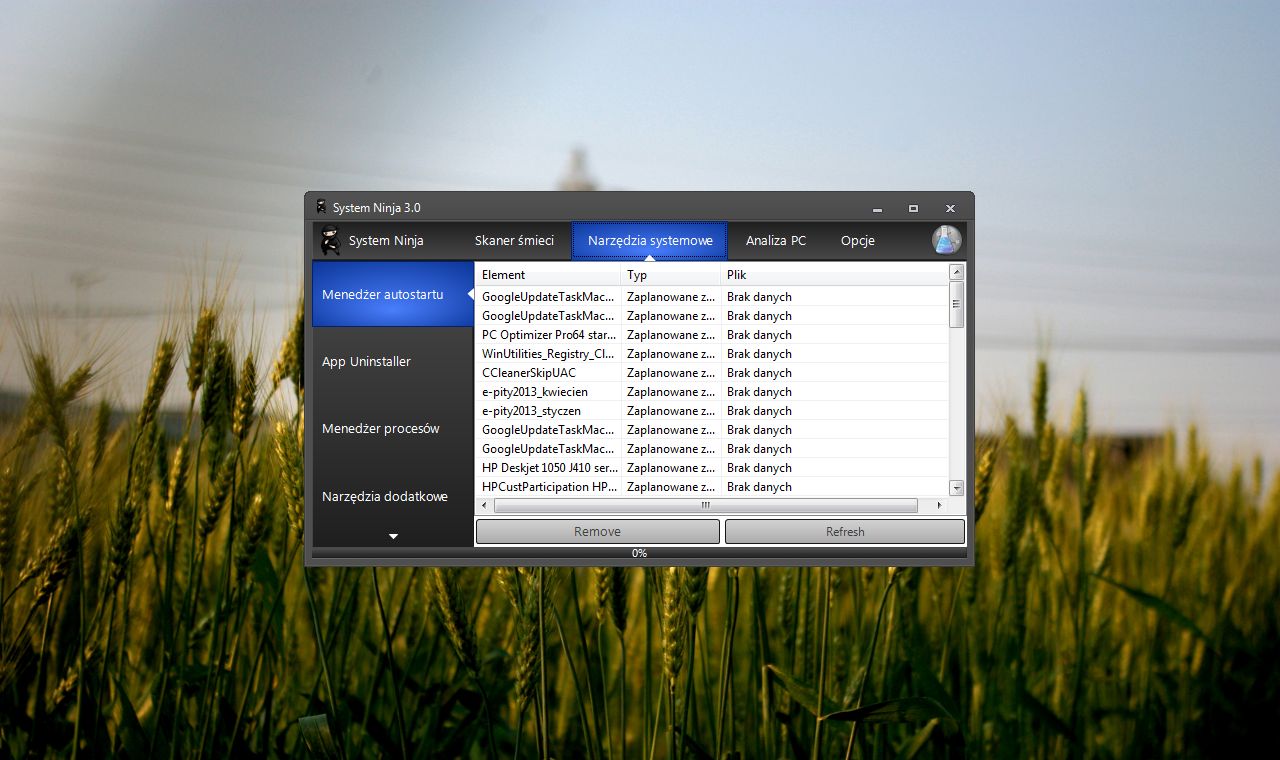Click the horizontal scrollbar thumb
The height and width of the screenshot is (760, 1280).
coord(705,506)
